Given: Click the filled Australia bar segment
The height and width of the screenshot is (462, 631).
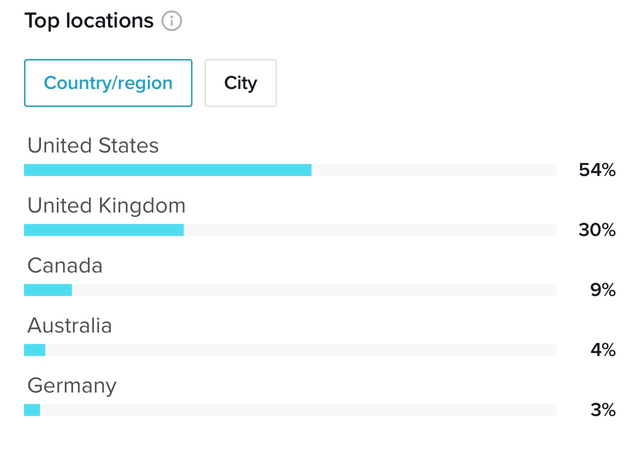Looking at the screenshot, I should [x=35, y=350].
